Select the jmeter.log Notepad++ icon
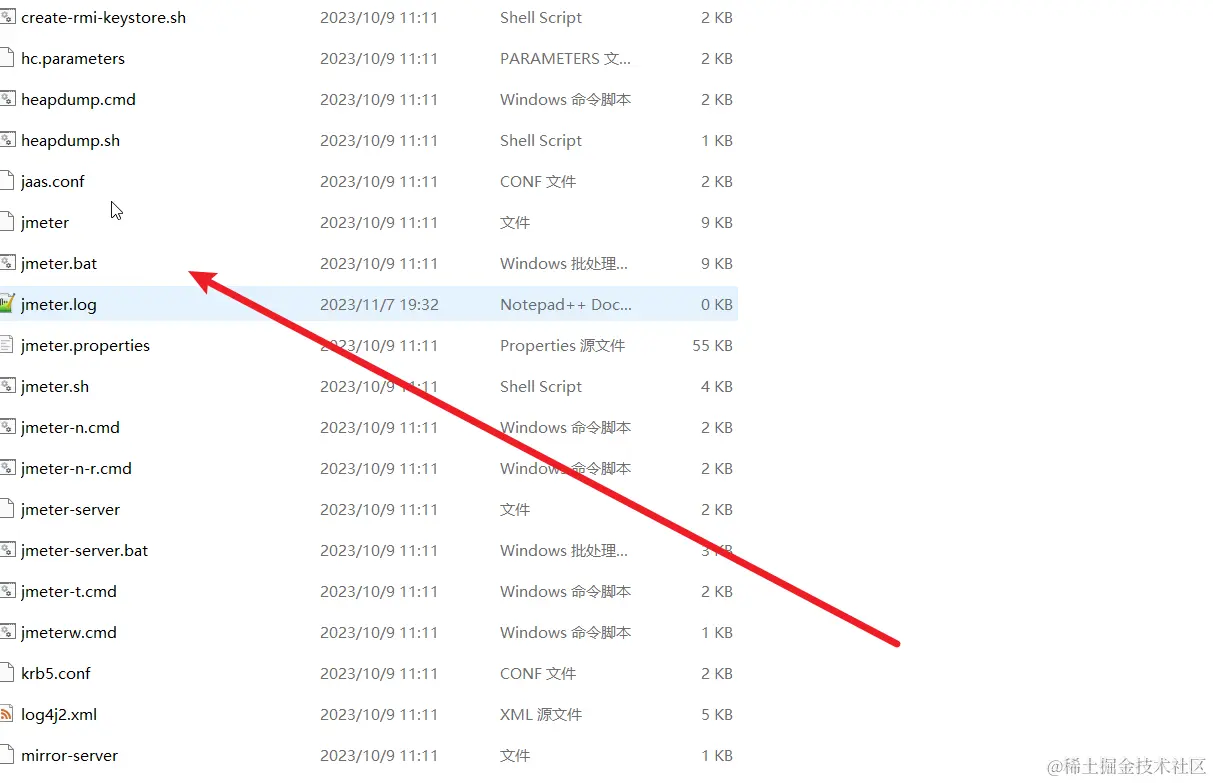The height and width of the screenshot is (783, 1213). coord(6,304)
